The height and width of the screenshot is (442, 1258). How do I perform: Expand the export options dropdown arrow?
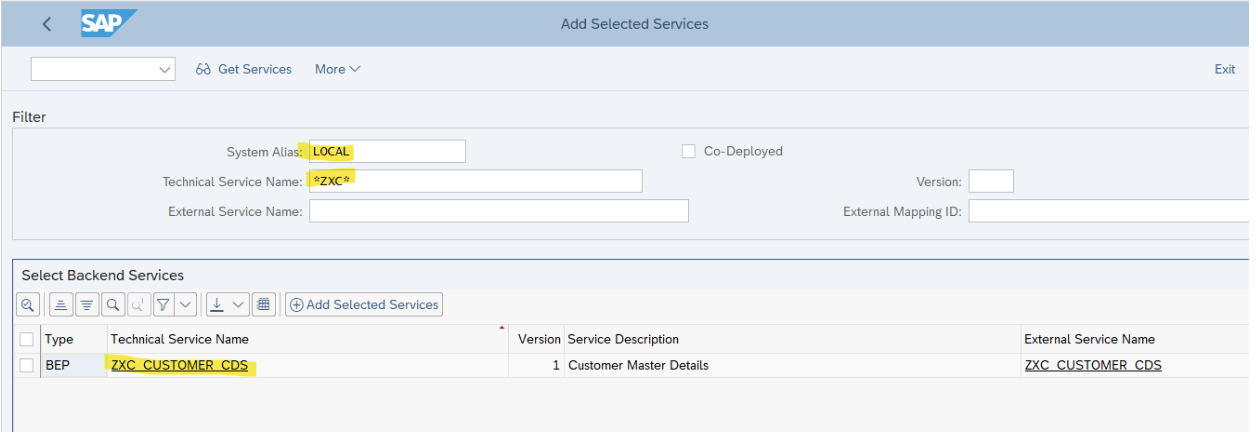click(239, 305)
